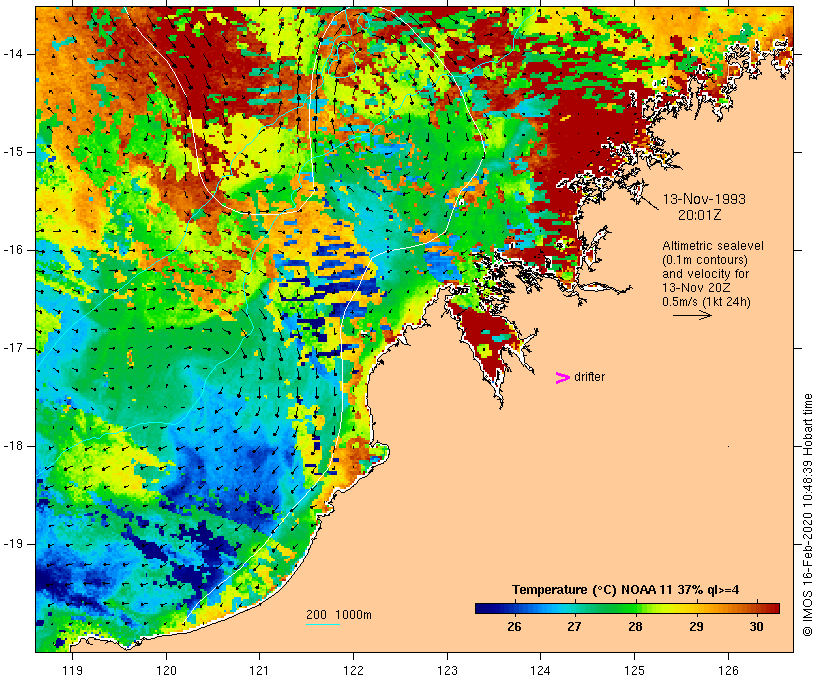
Task: Click the latitude axis label -15
Action: (x=13, y=152)
